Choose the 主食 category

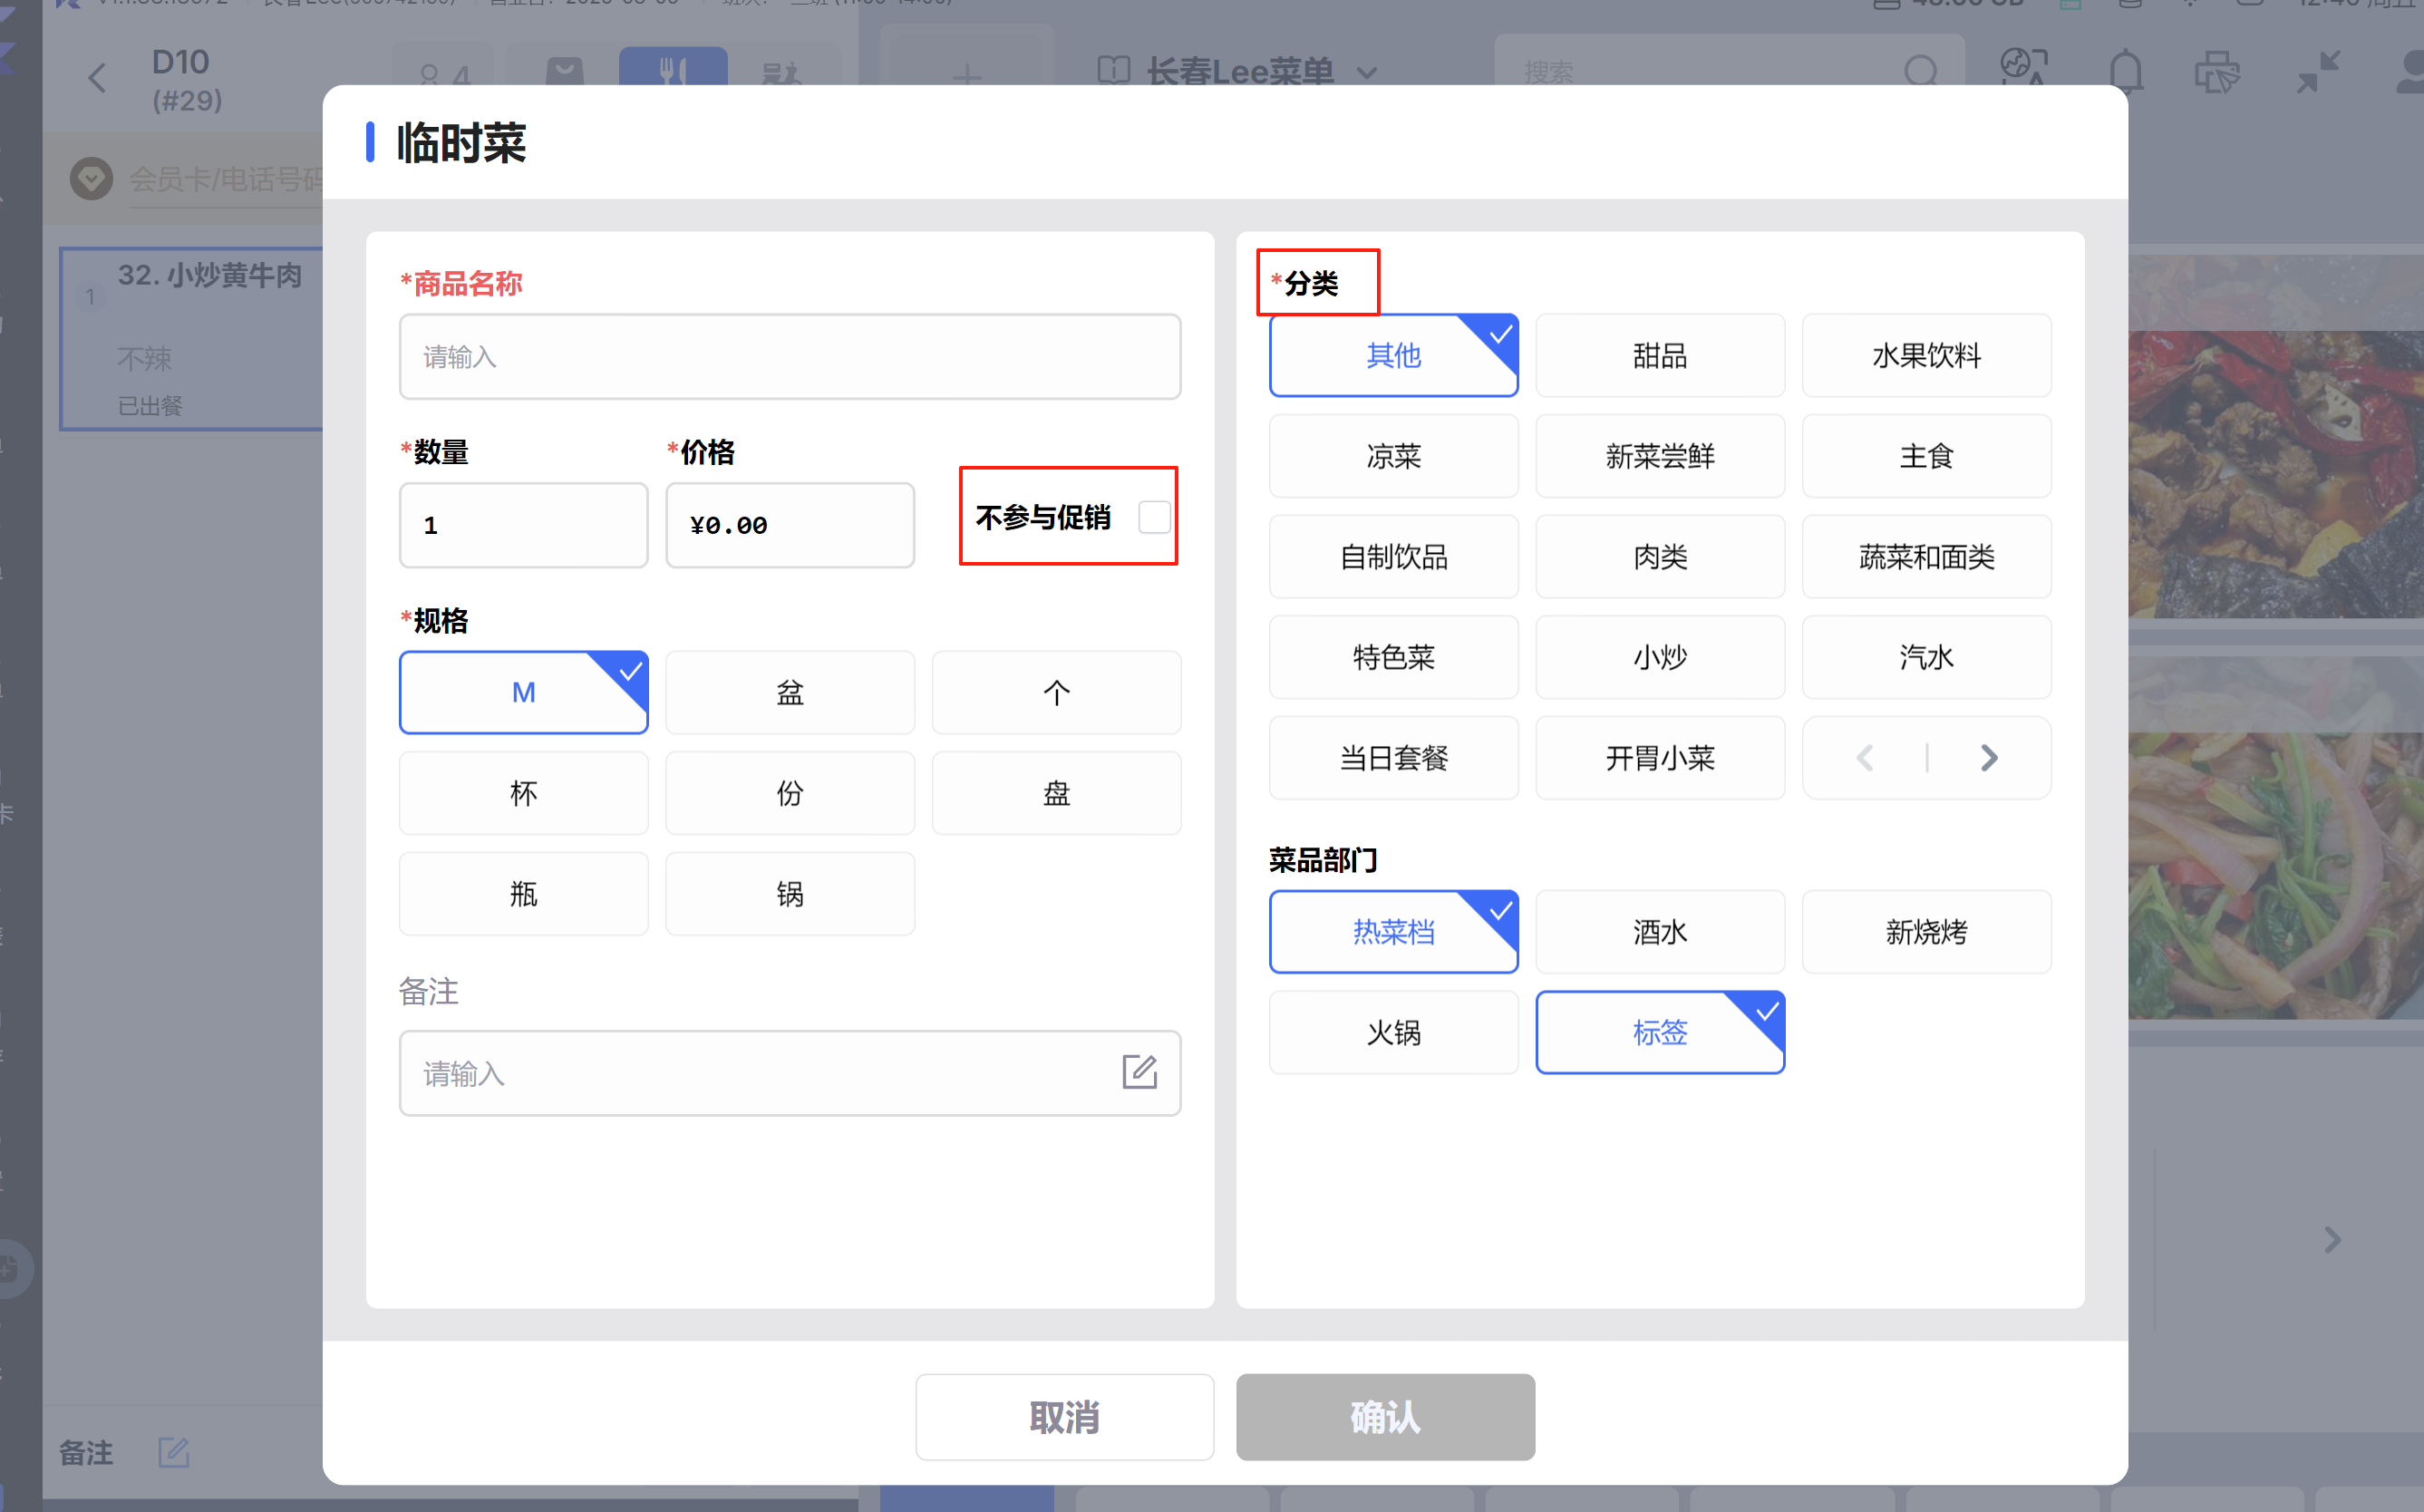tap(1926, 456)
